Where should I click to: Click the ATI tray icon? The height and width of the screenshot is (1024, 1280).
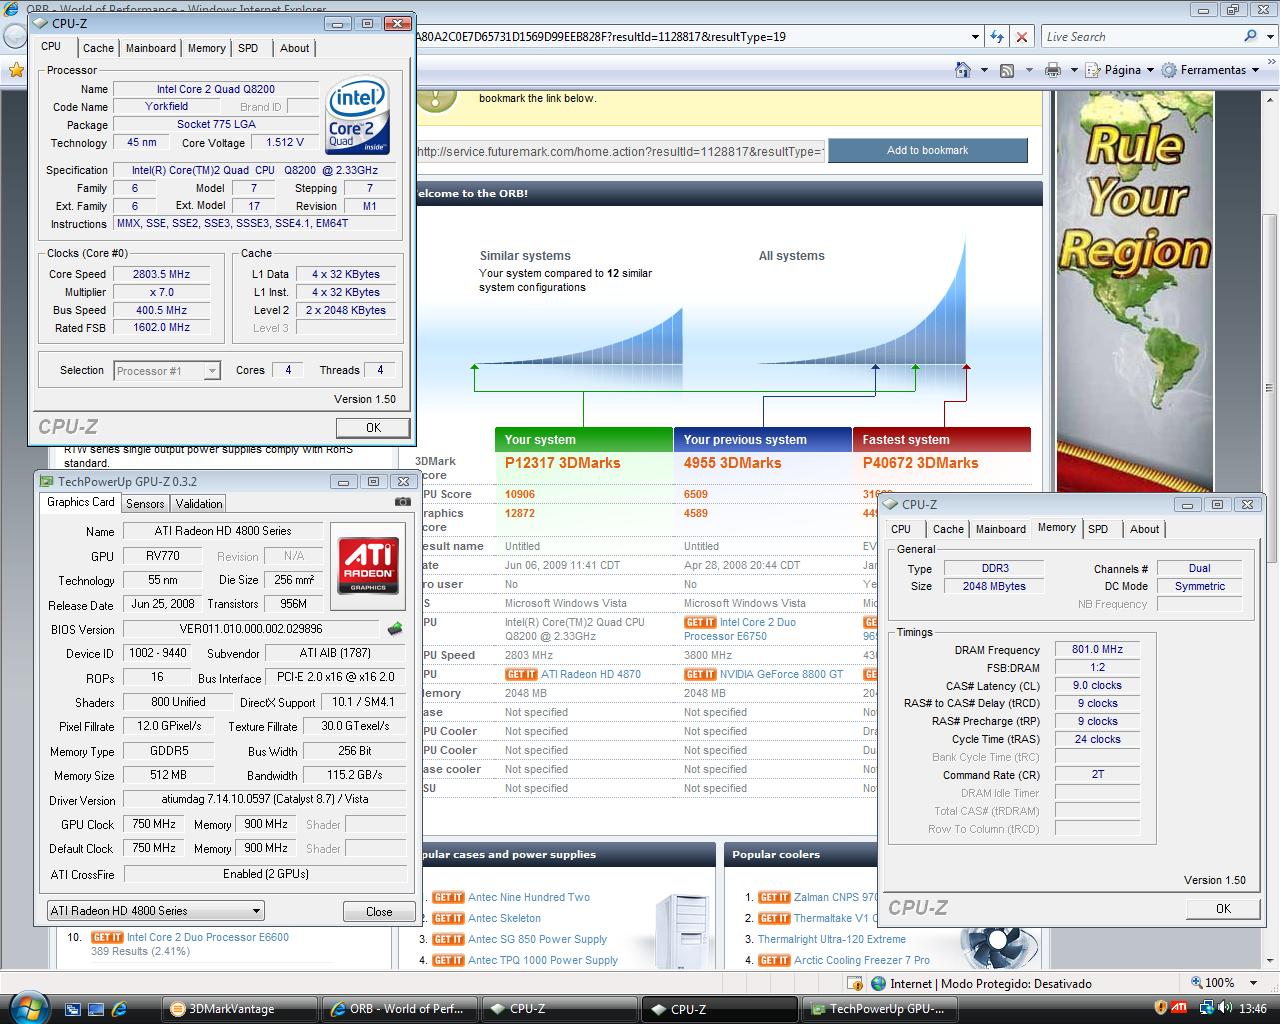[1179, 1008]
